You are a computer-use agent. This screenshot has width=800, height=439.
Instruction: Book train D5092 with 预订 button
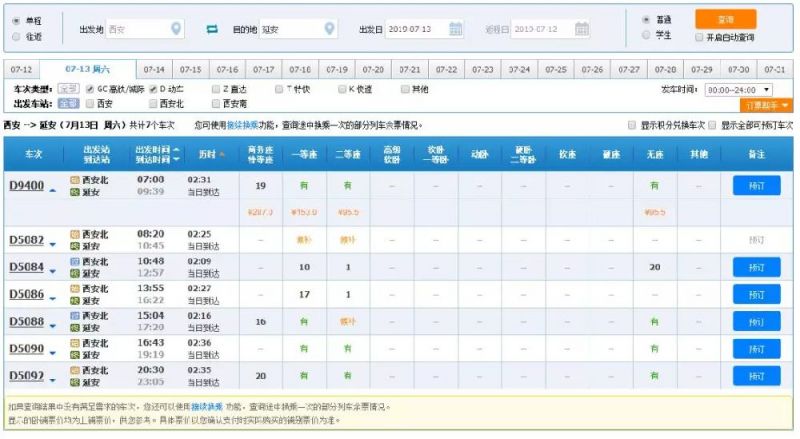click(x=757, y=376)
